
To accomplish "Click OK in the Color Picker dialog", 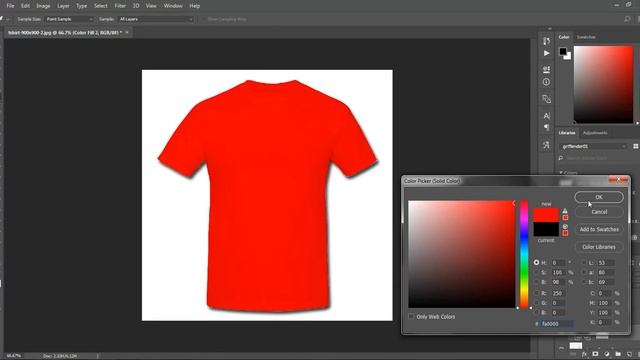I will [599, 197].
